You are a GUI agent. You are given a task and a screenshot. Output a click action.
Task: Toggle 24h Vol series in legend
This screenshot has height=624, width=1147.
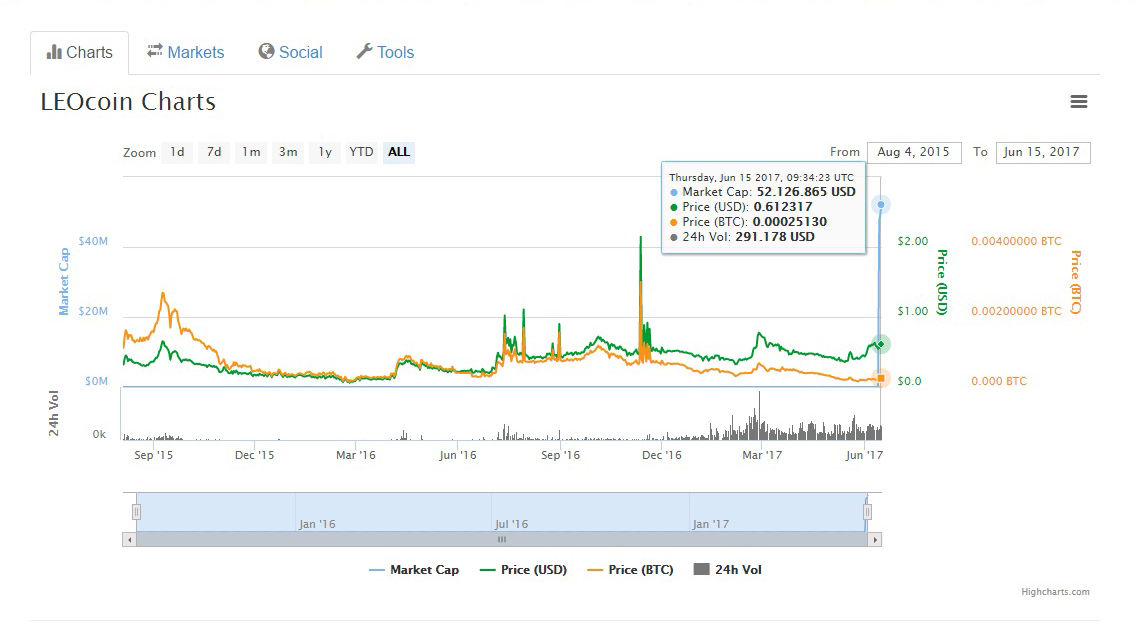[728, 570]
